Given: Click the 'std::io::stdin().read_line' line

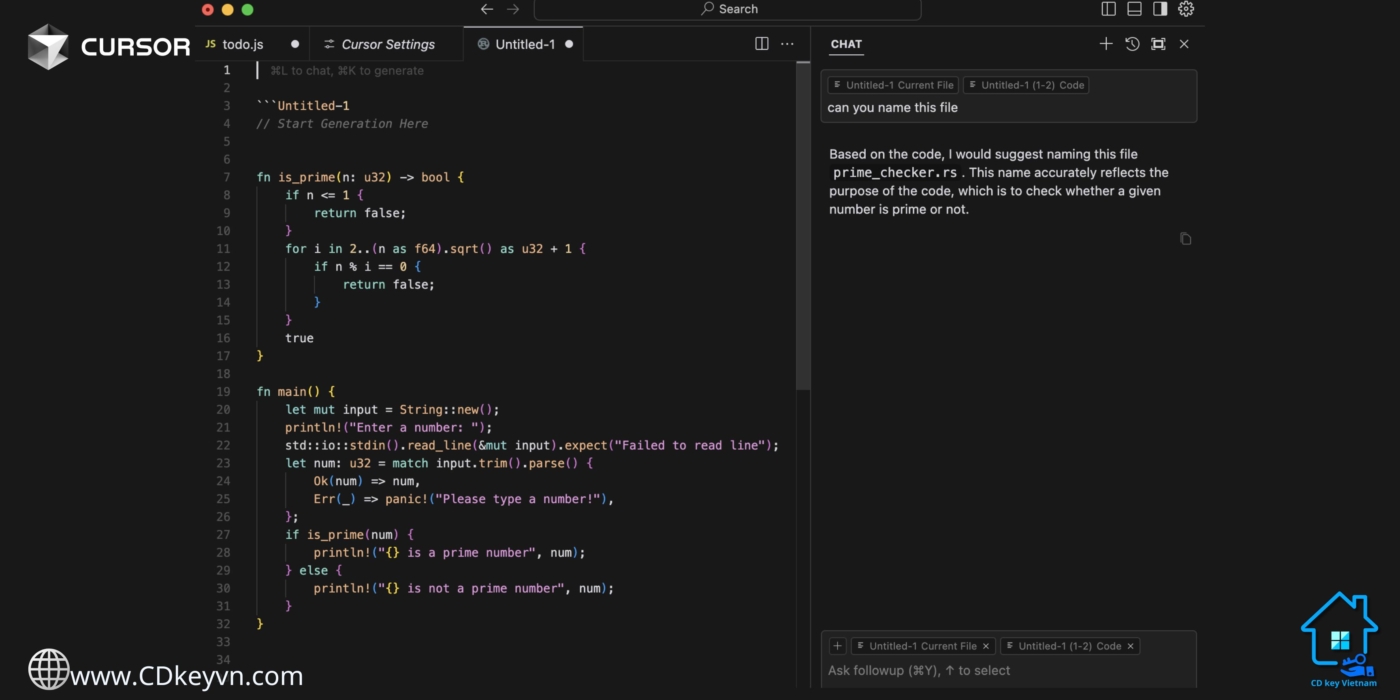Looking at the screenshot, I should coord(532,446).
